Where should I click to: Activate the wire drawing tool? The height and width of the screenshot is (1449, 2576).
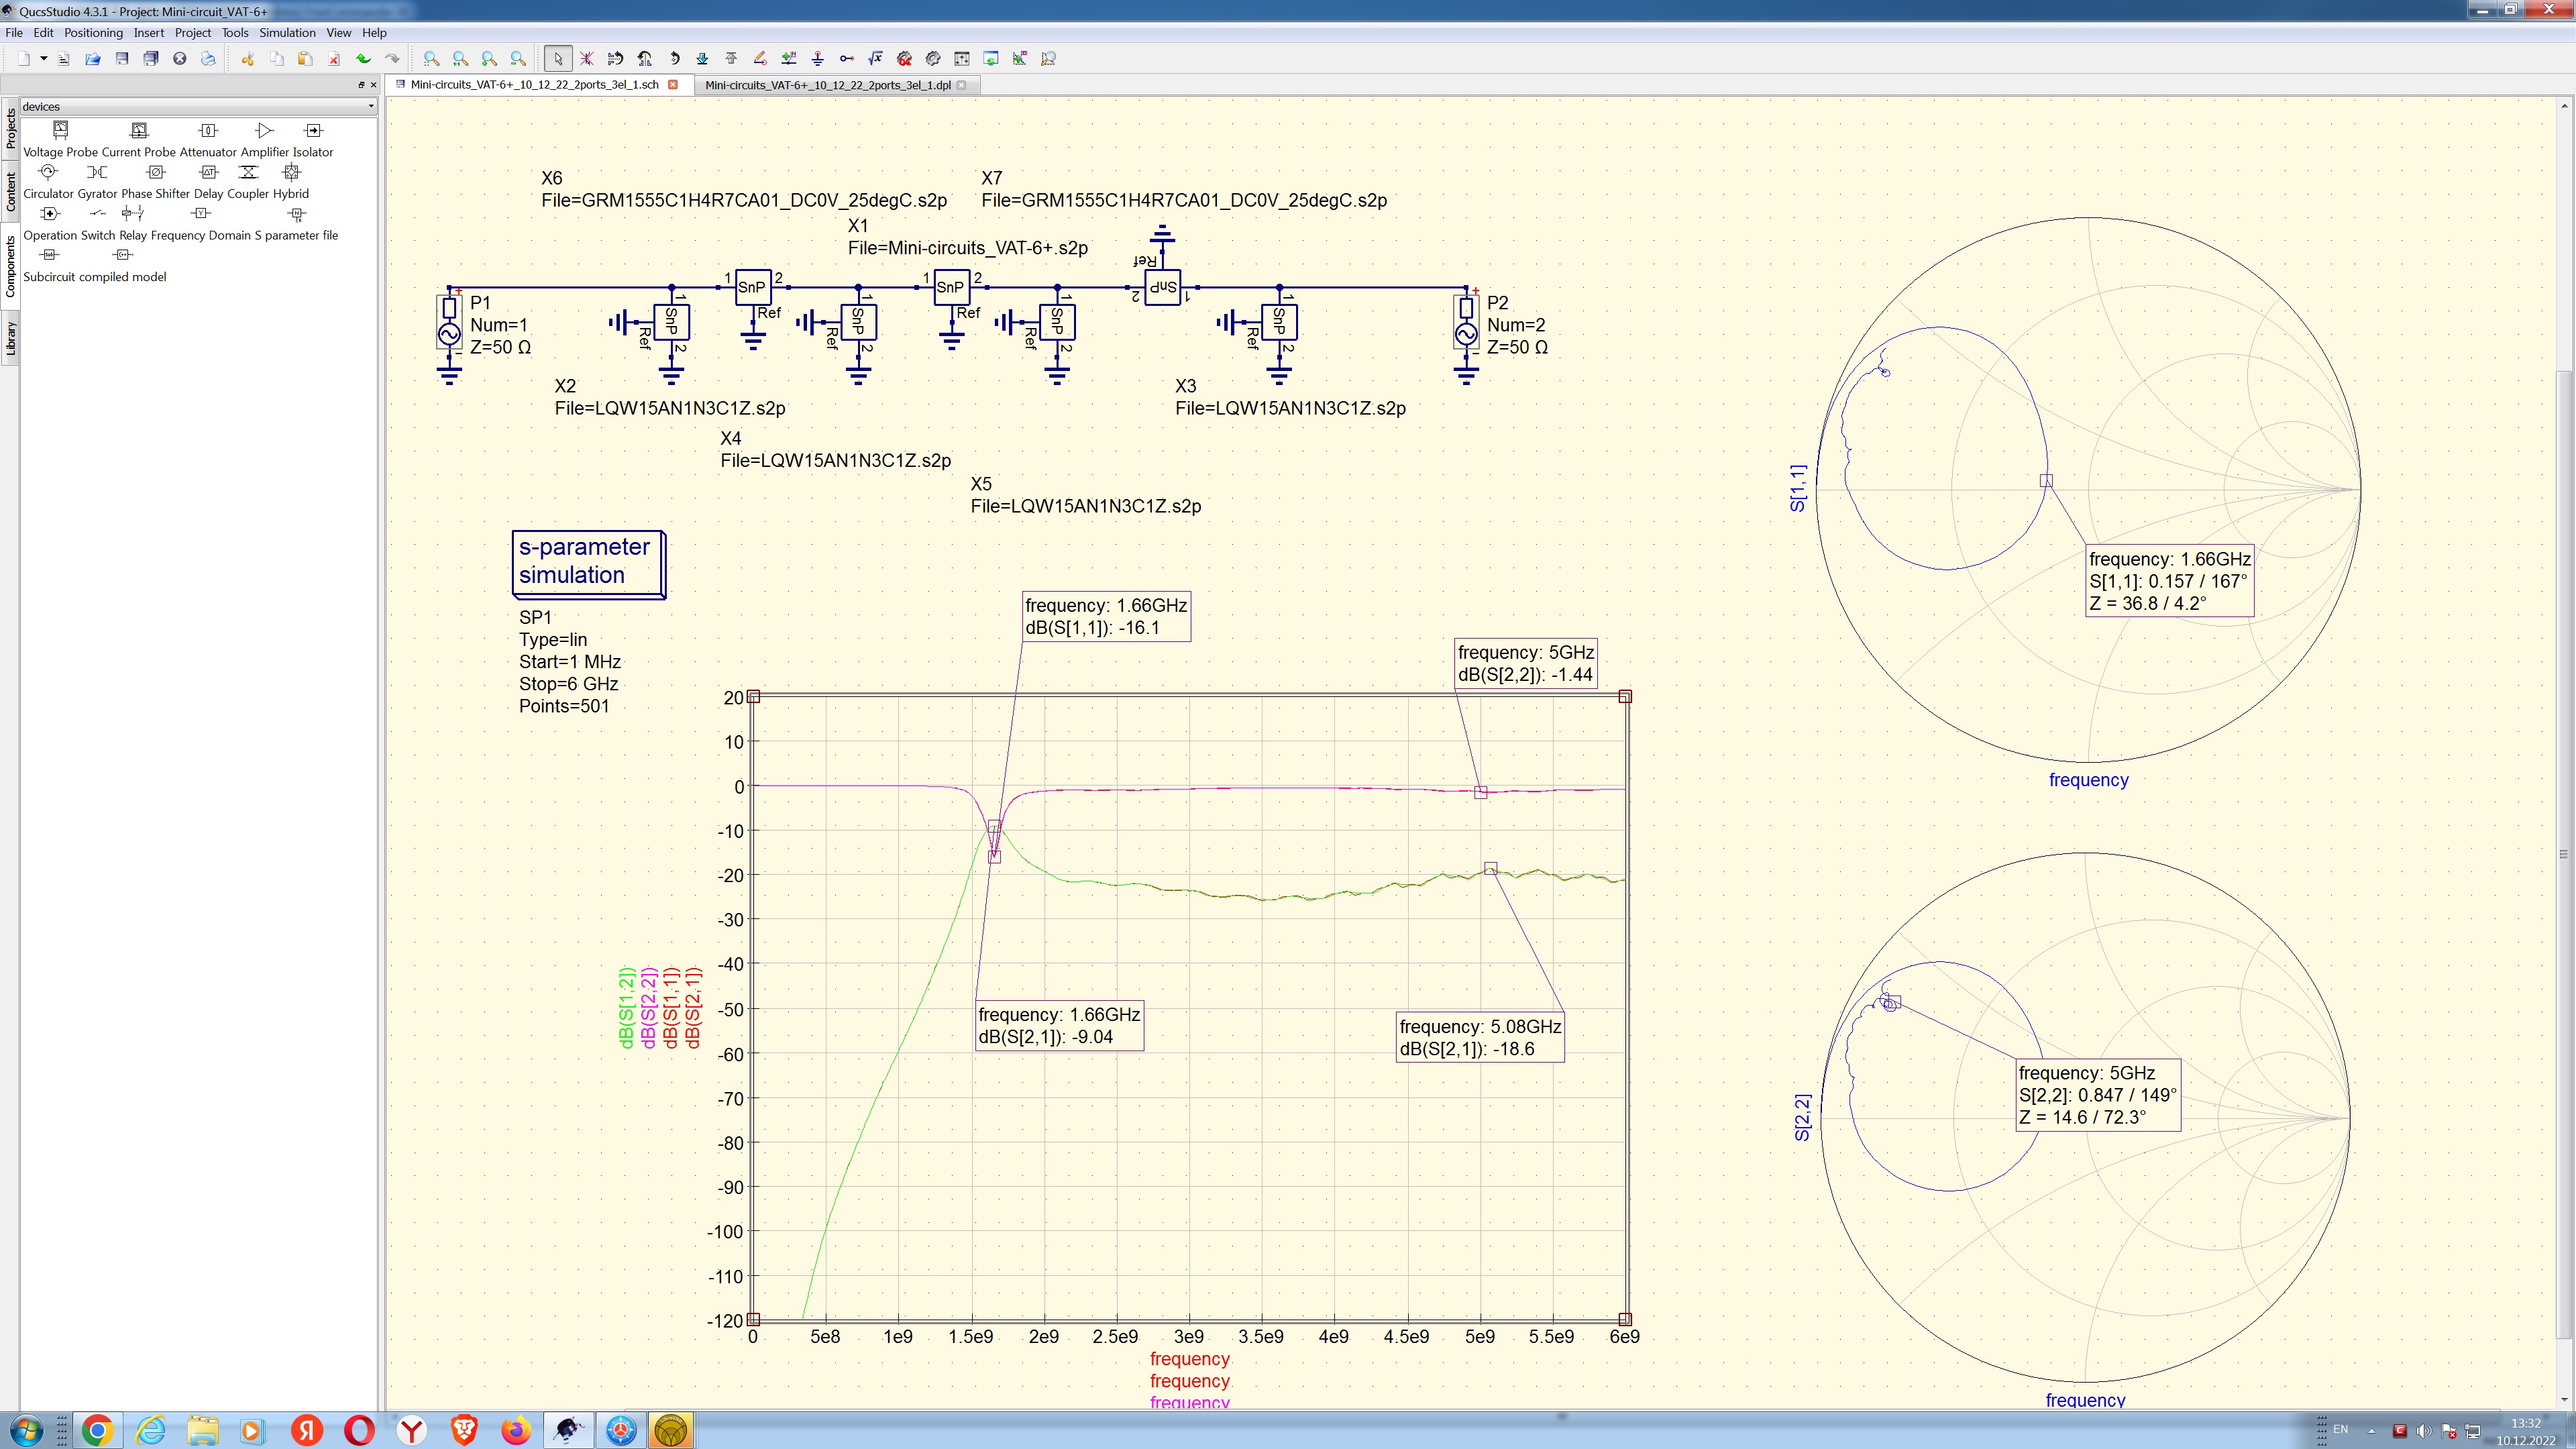pyautogui.click(x=760, y=59)
